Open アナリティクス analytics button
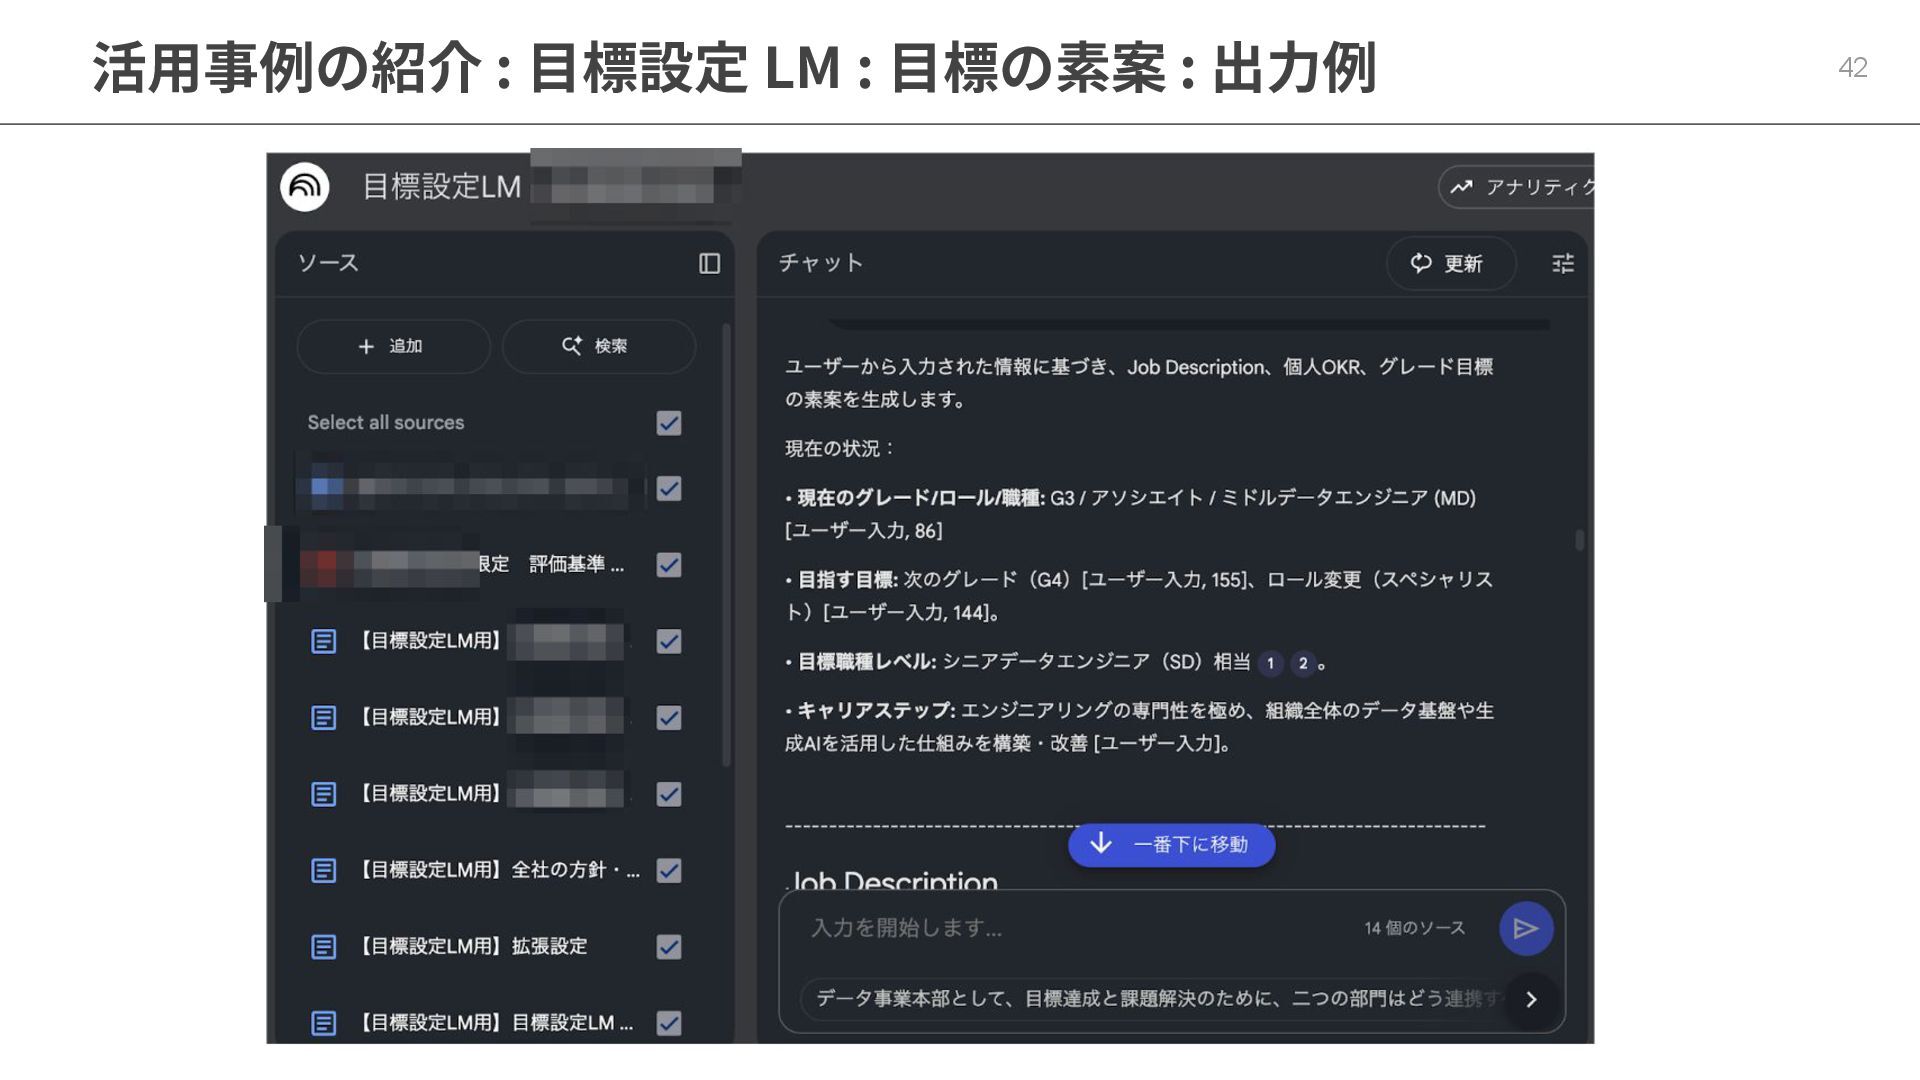Viewport: 1920px width, 1080px height. (x=1520, y=187)
